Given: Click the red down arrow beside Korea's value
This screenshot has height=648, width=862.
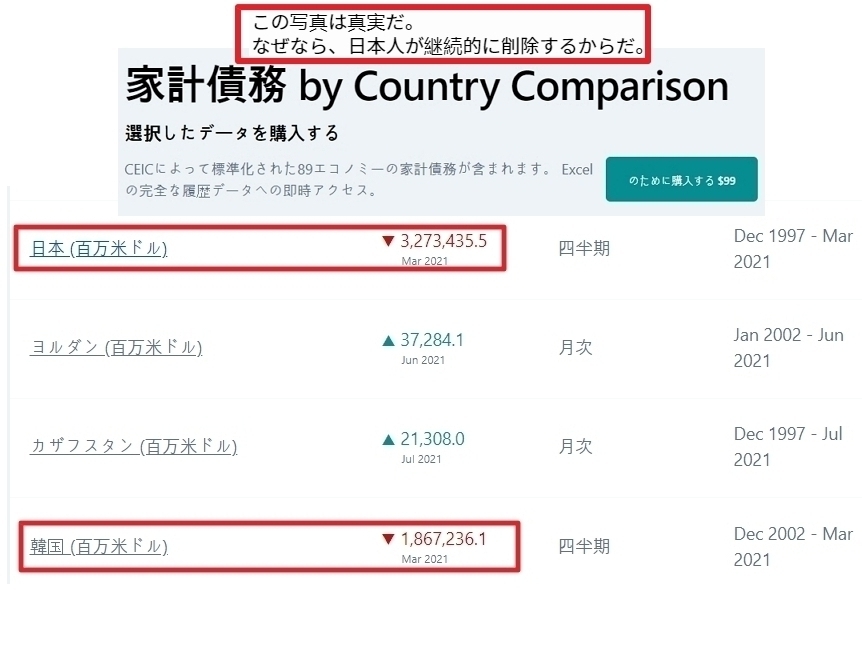Looking at the screenshot, I should 388,540.
